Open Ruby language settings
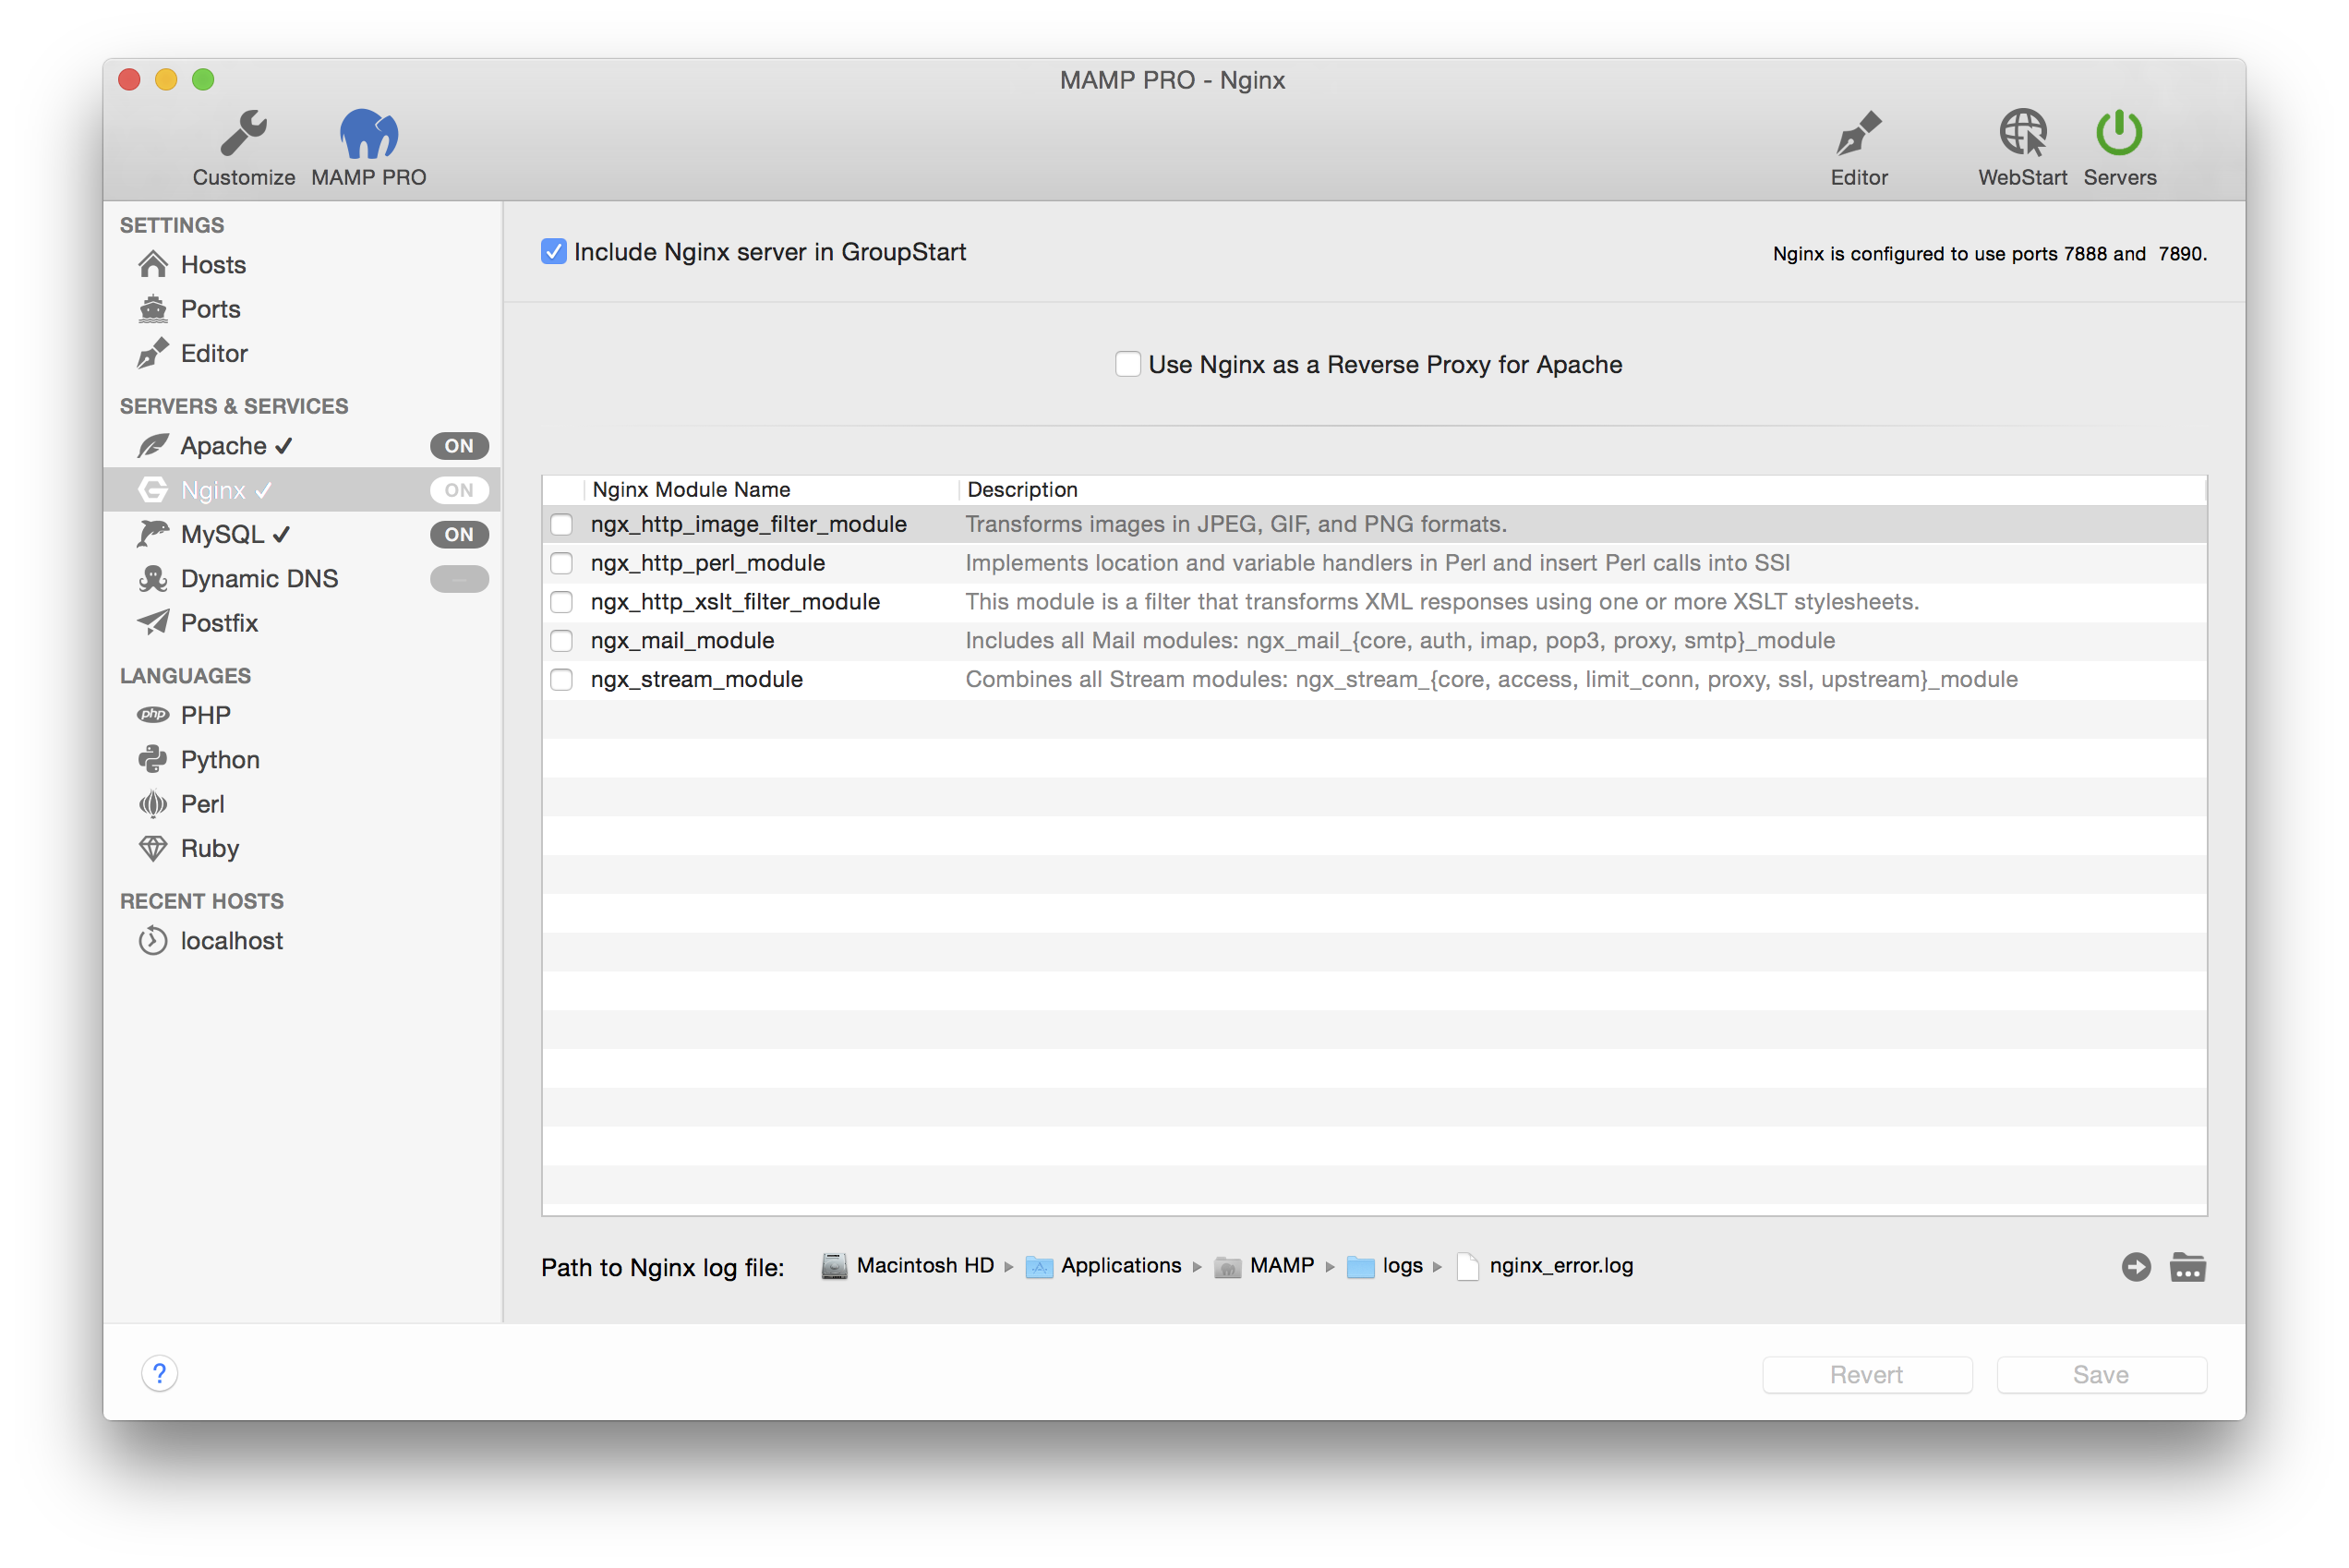Image resolution: width=2349 pixels, height=1568 pixels. pos(209,849)
